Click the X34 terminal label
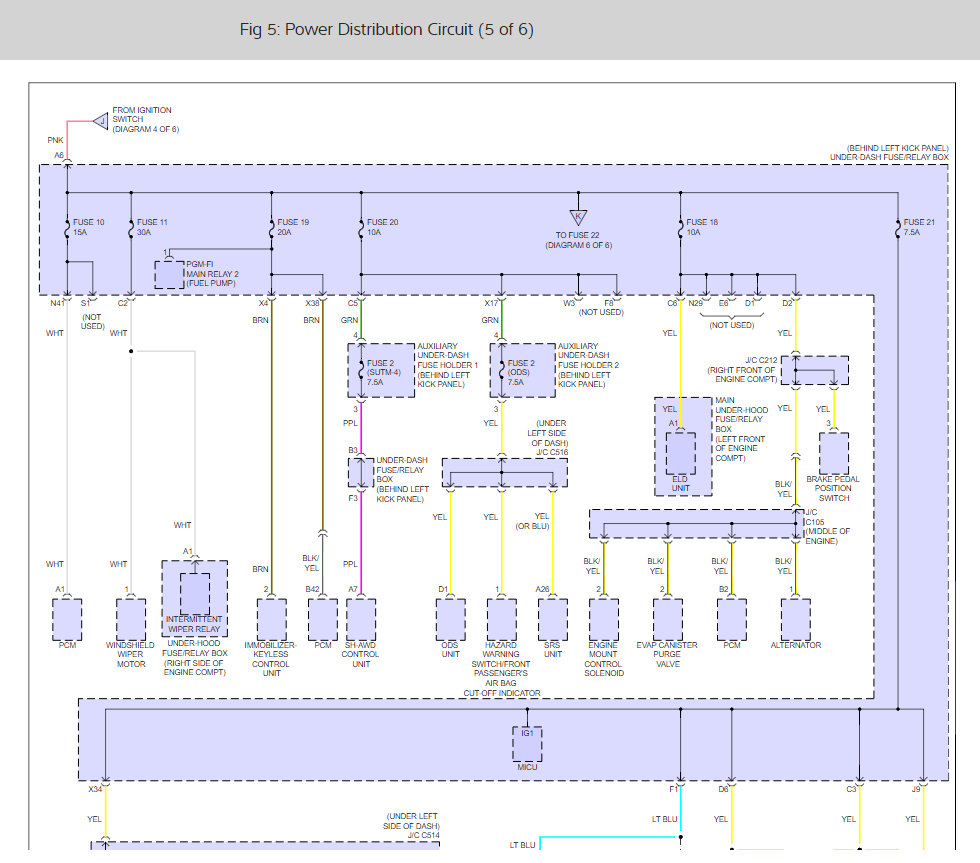 [x=95, y=789]
